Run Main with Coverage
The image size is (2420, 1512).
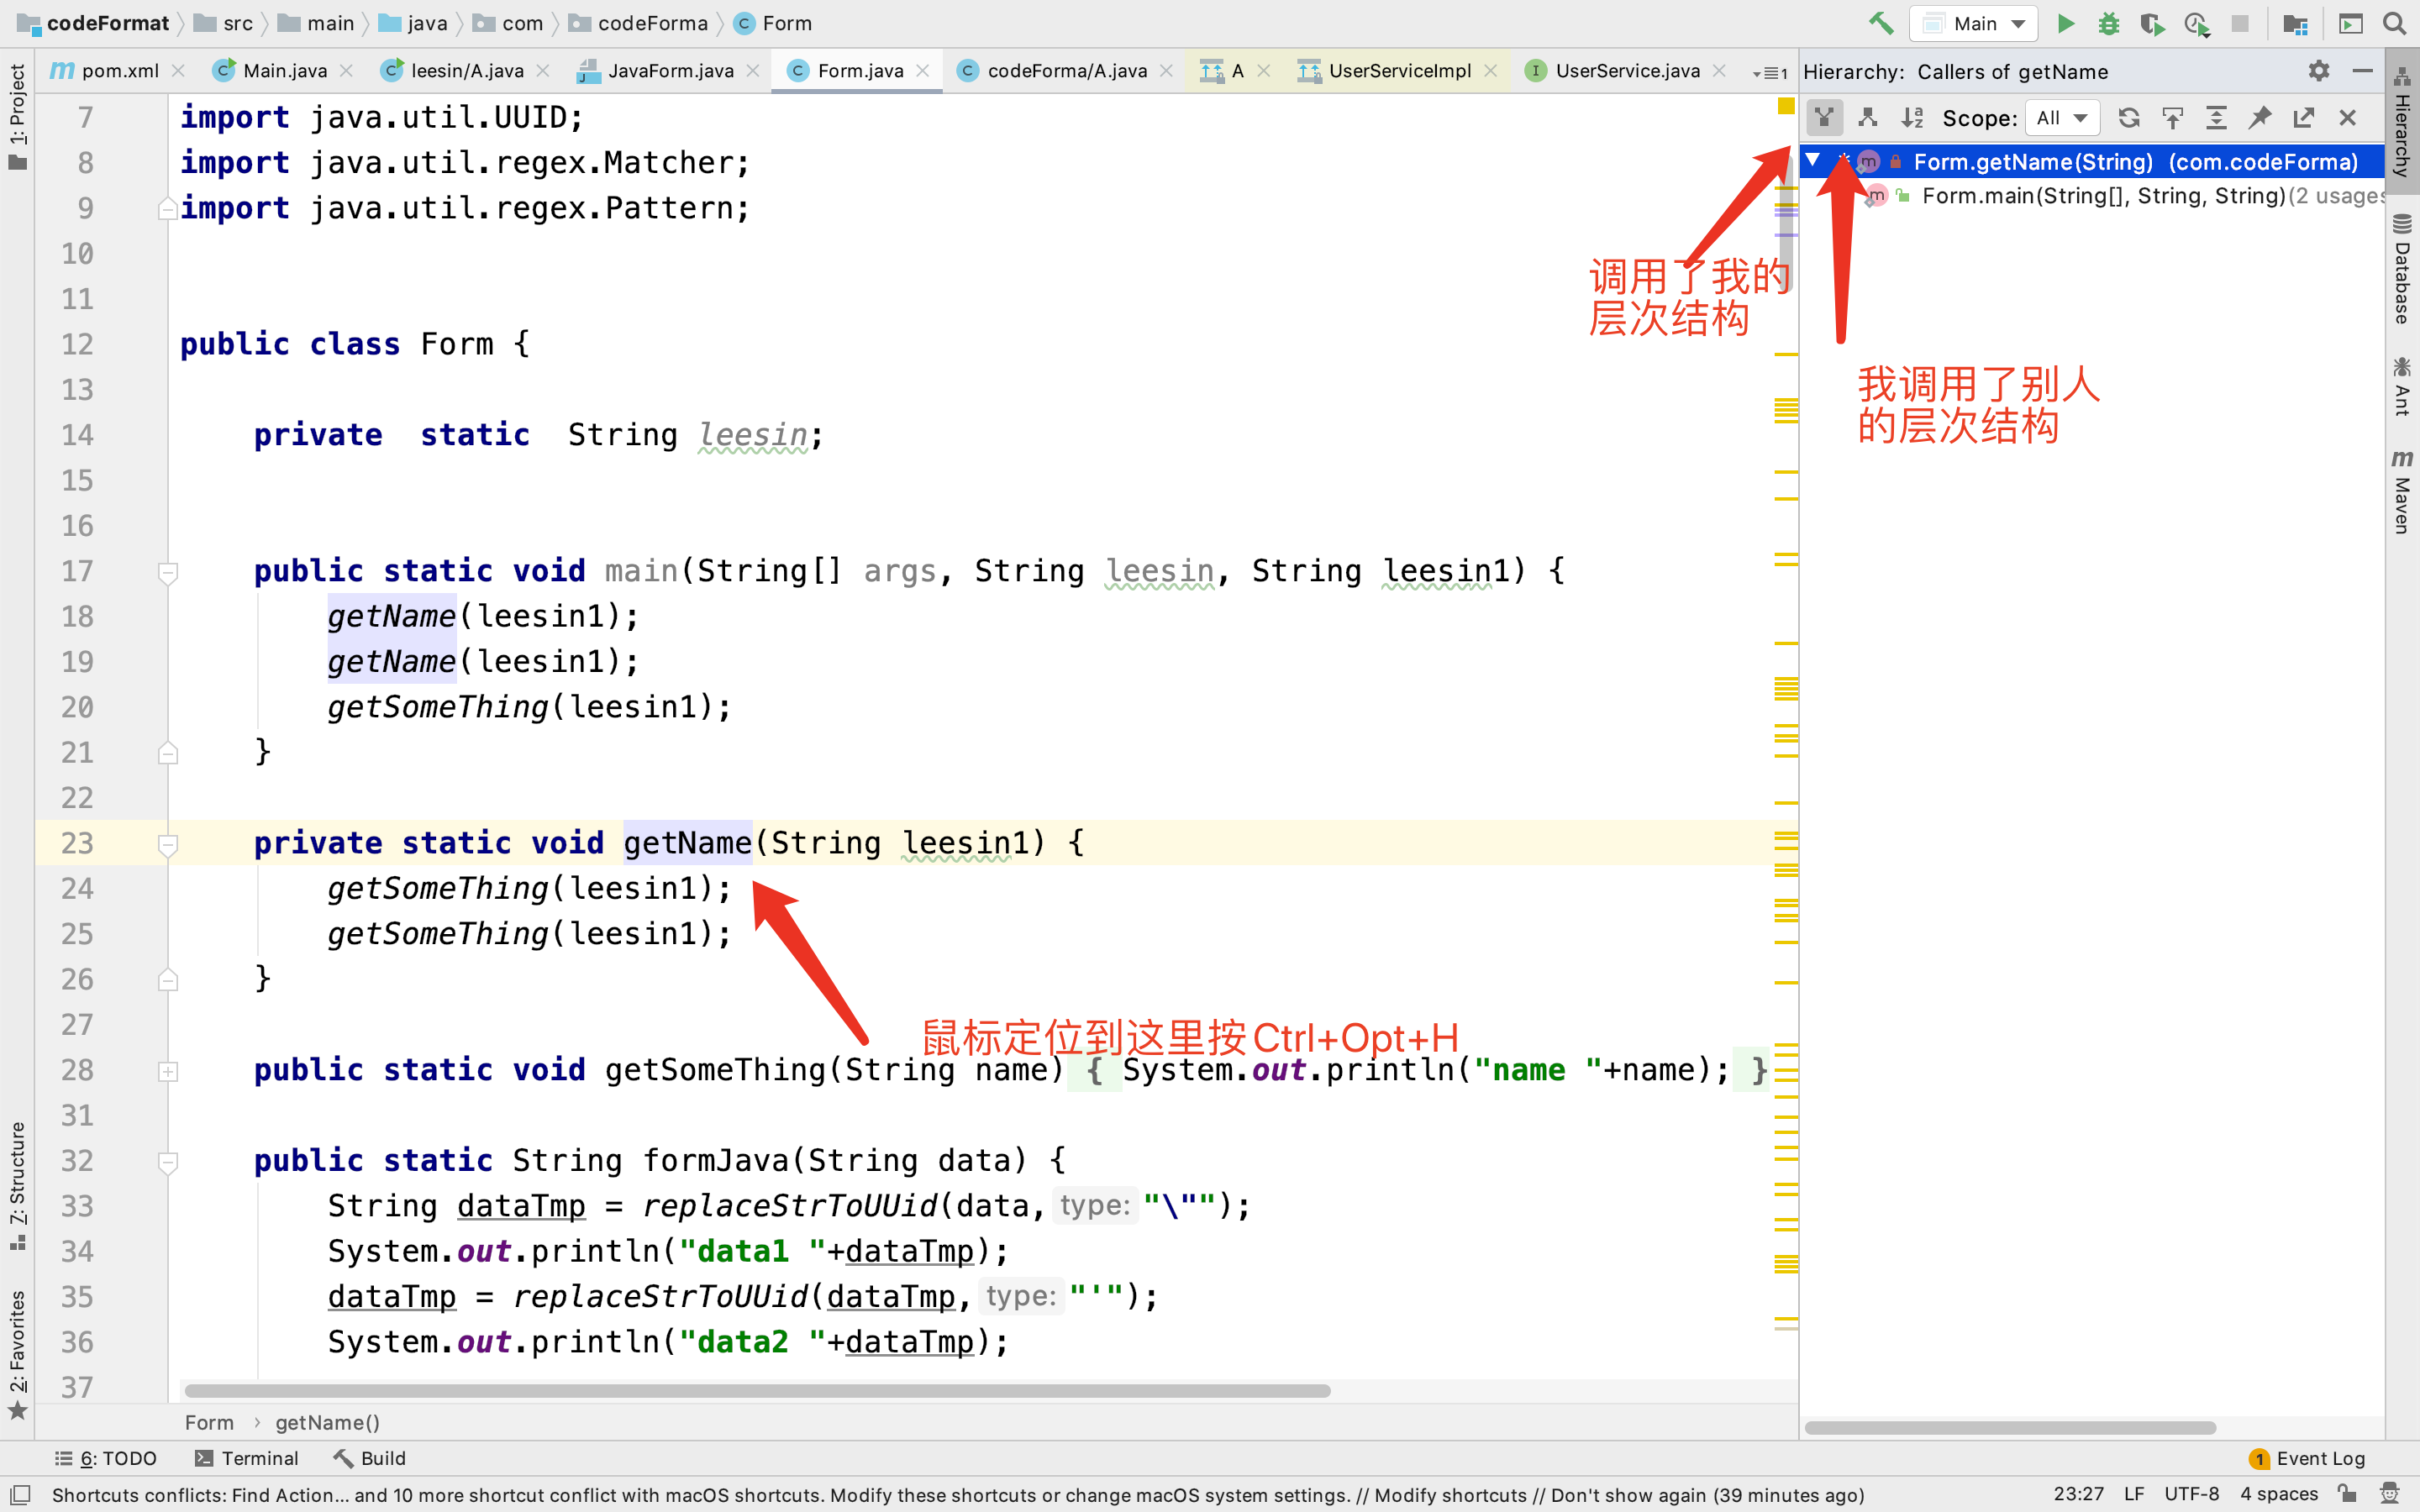[2152, 23]
